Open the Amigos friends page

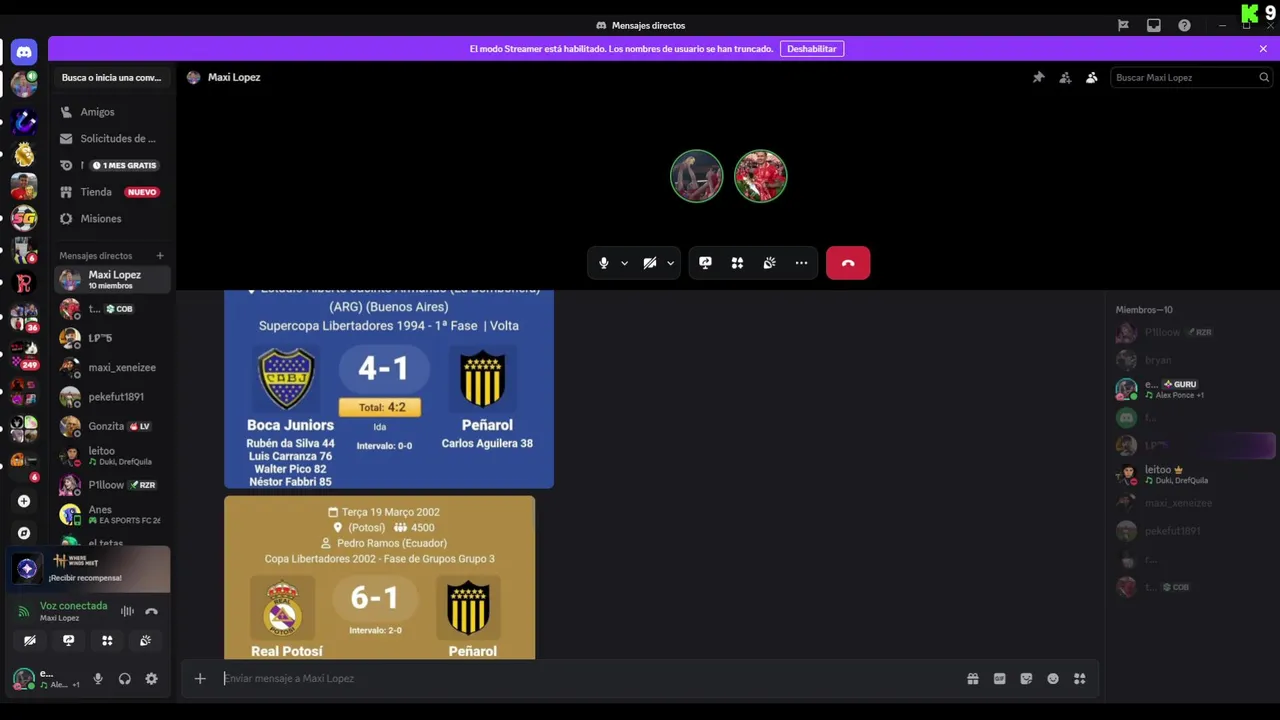coord(114,112)
